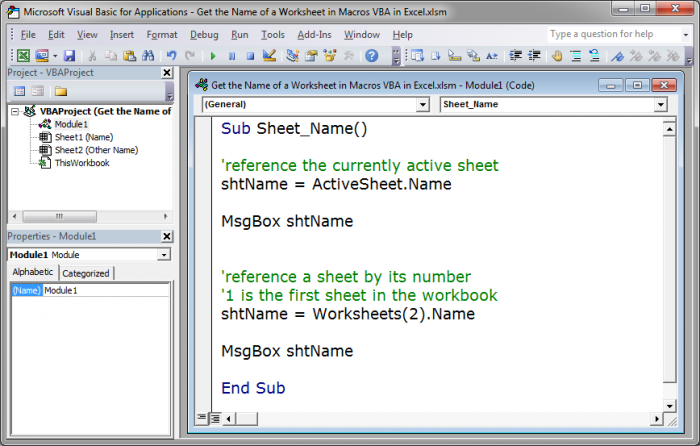This screenshot has height=446, width=700.
Task: Click the Outdent icon
Action: tap(534, 56)
